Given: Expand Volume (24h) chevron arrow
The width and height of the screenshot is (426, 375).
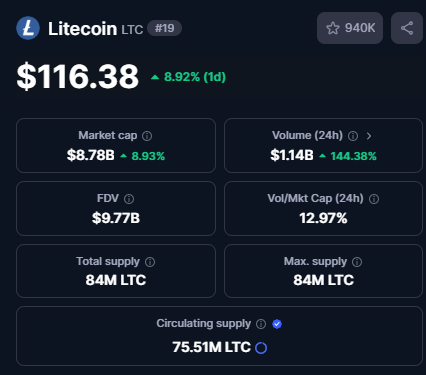Looking at the screenshot, I should (x=369, y=136).
